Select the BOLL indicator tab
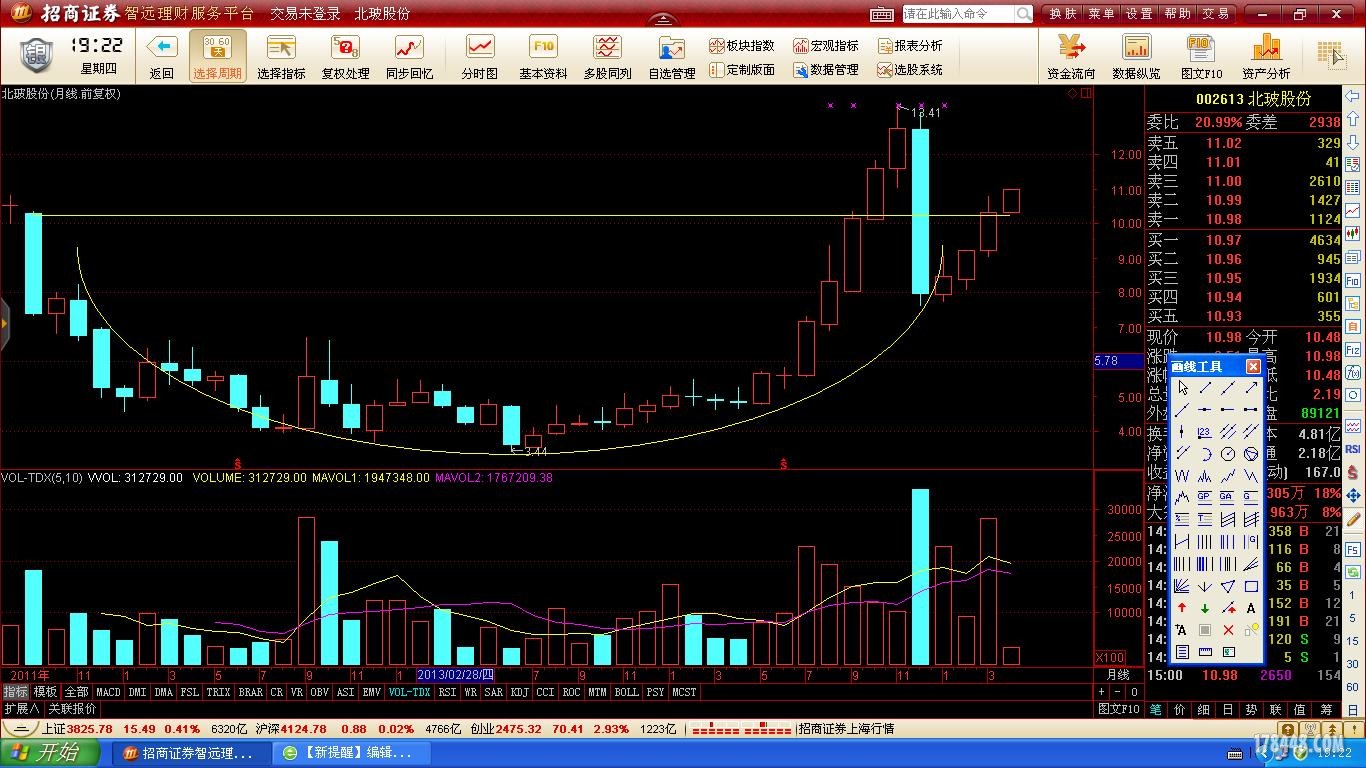The height and width of the screenshot is (768, 1366). [x=626, y=692]
